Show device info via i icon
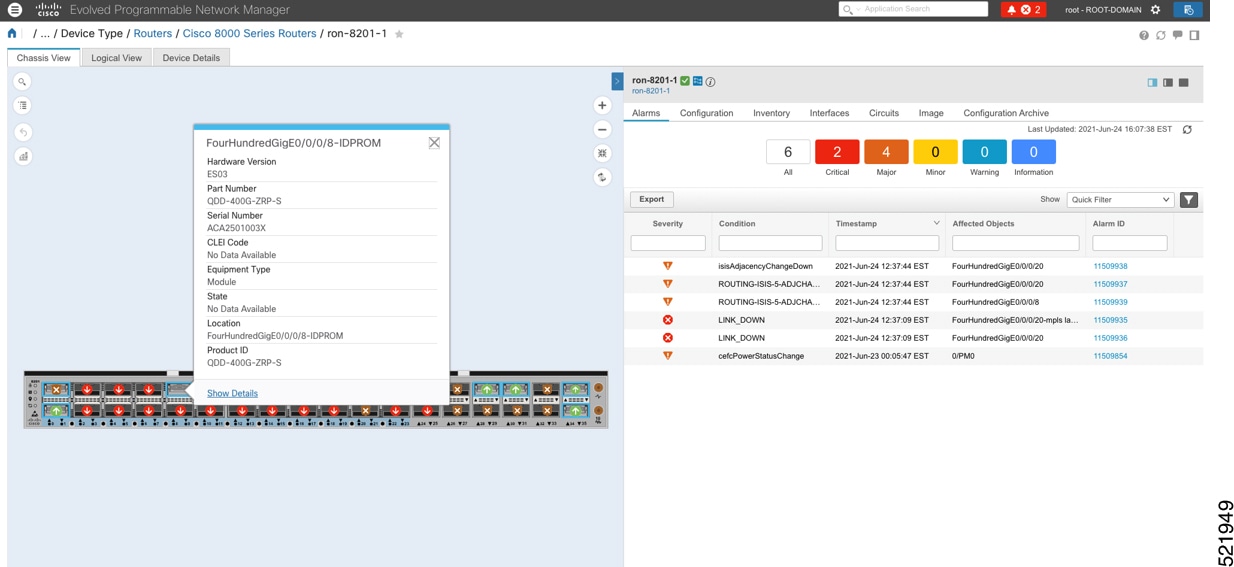The height and width of the screenshot is (567, 1234). [x=710, y=82]
